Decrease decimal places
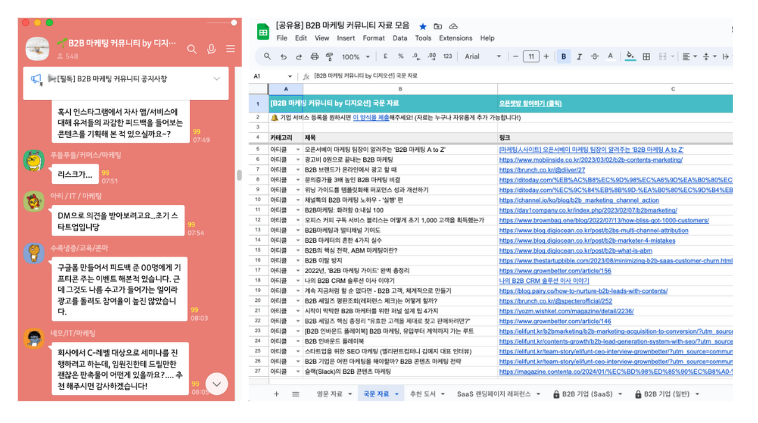 tap(416, 57)
